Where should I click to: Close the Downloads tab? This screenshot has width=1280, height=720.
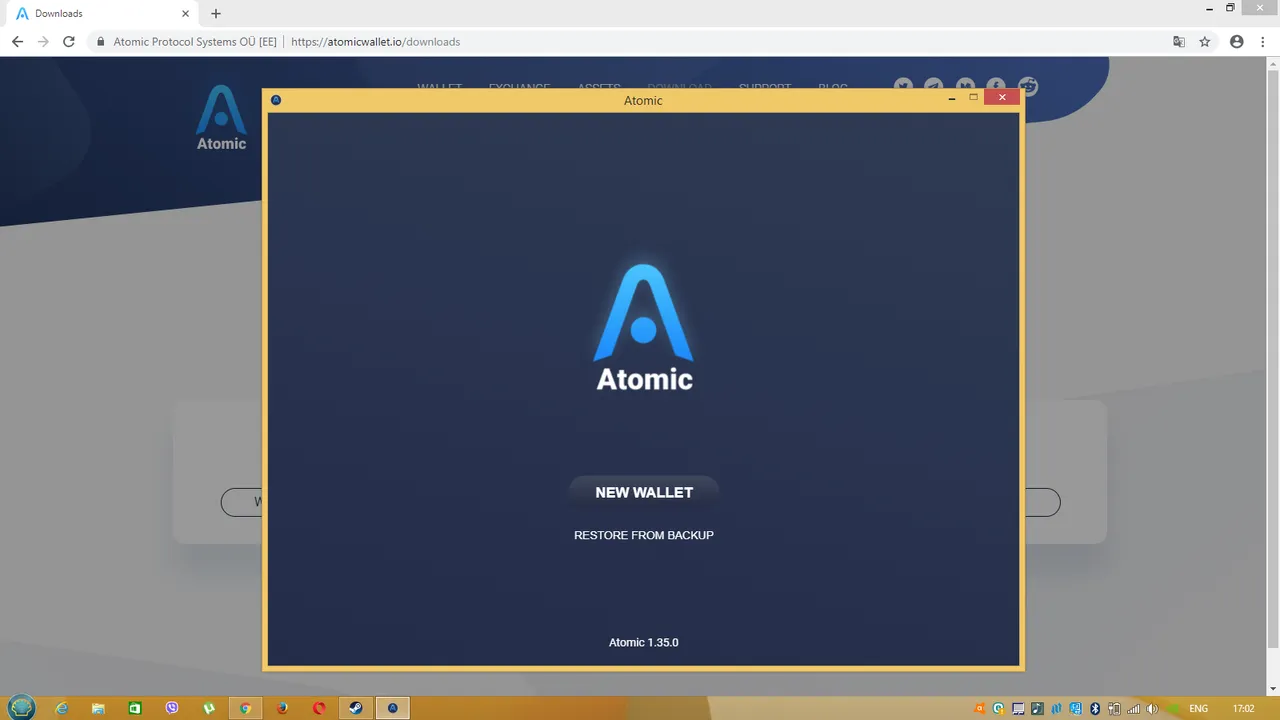[x=185, y=14]
